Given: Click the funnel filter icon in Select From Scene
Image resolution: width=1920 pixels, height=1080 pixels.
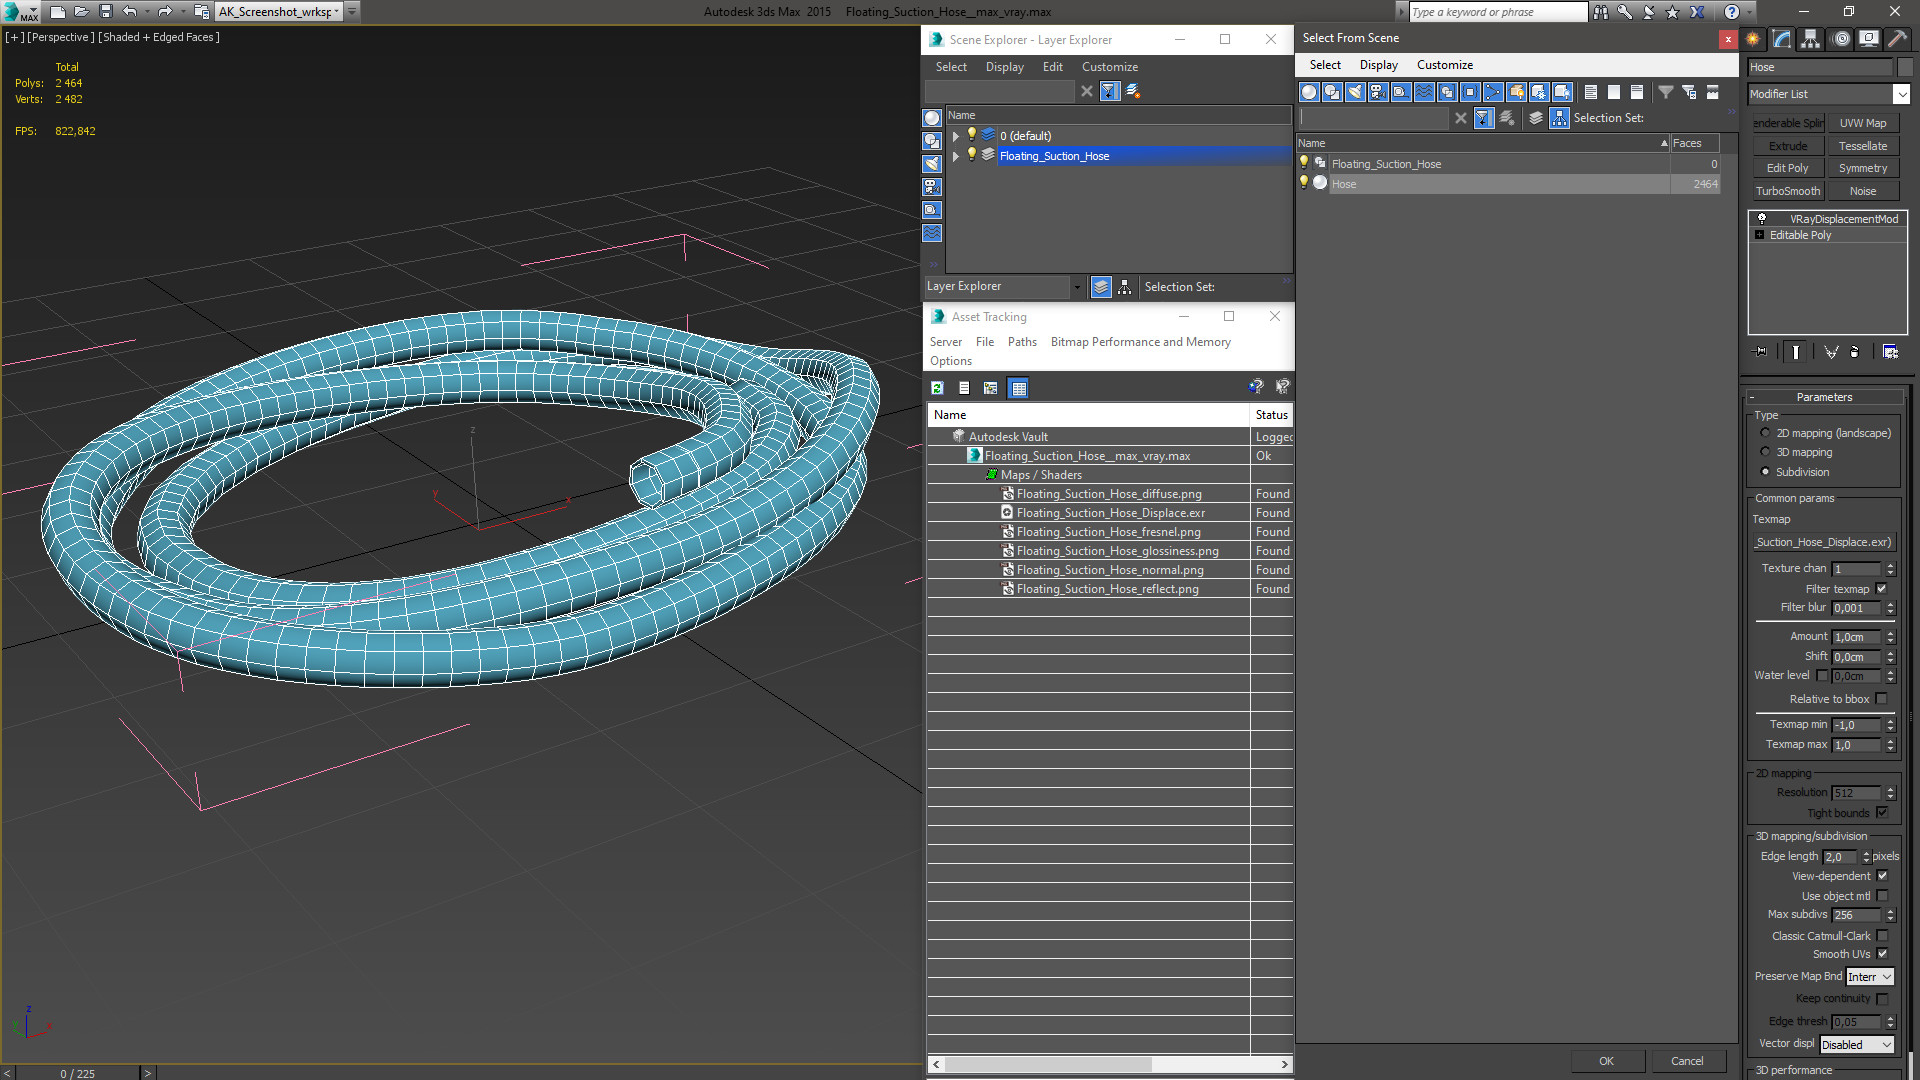Looking at the screenshot, I should tap(1666, 92).
